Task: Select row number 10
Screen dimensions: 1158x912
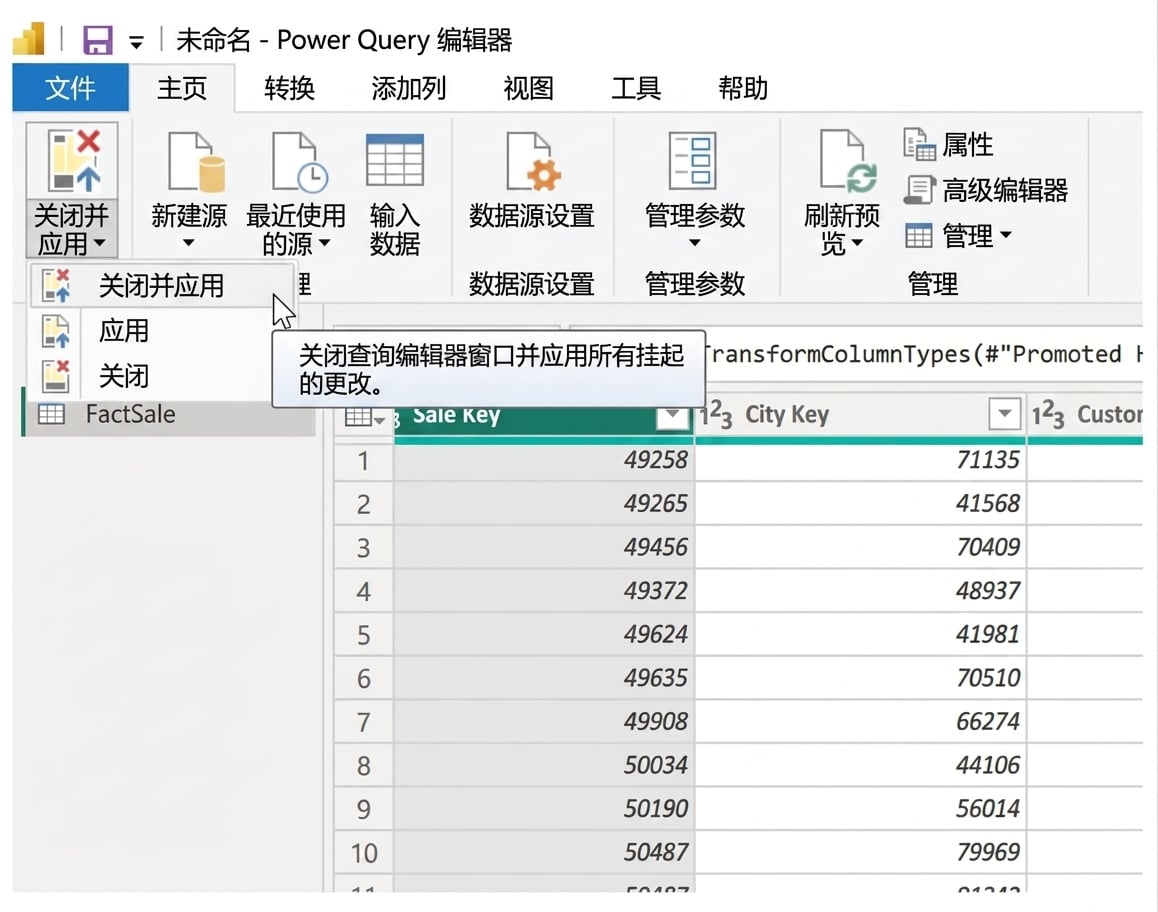Action: [x=363, y=853]
